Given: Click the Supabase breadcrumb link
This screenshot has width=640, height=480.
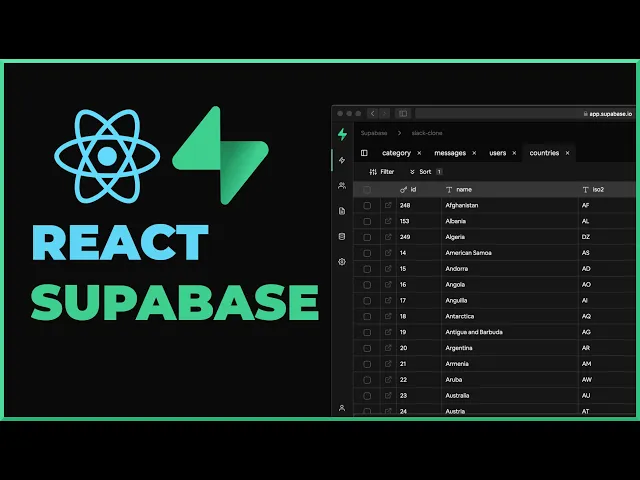Looking at the screenshot, I should (374, 133).
